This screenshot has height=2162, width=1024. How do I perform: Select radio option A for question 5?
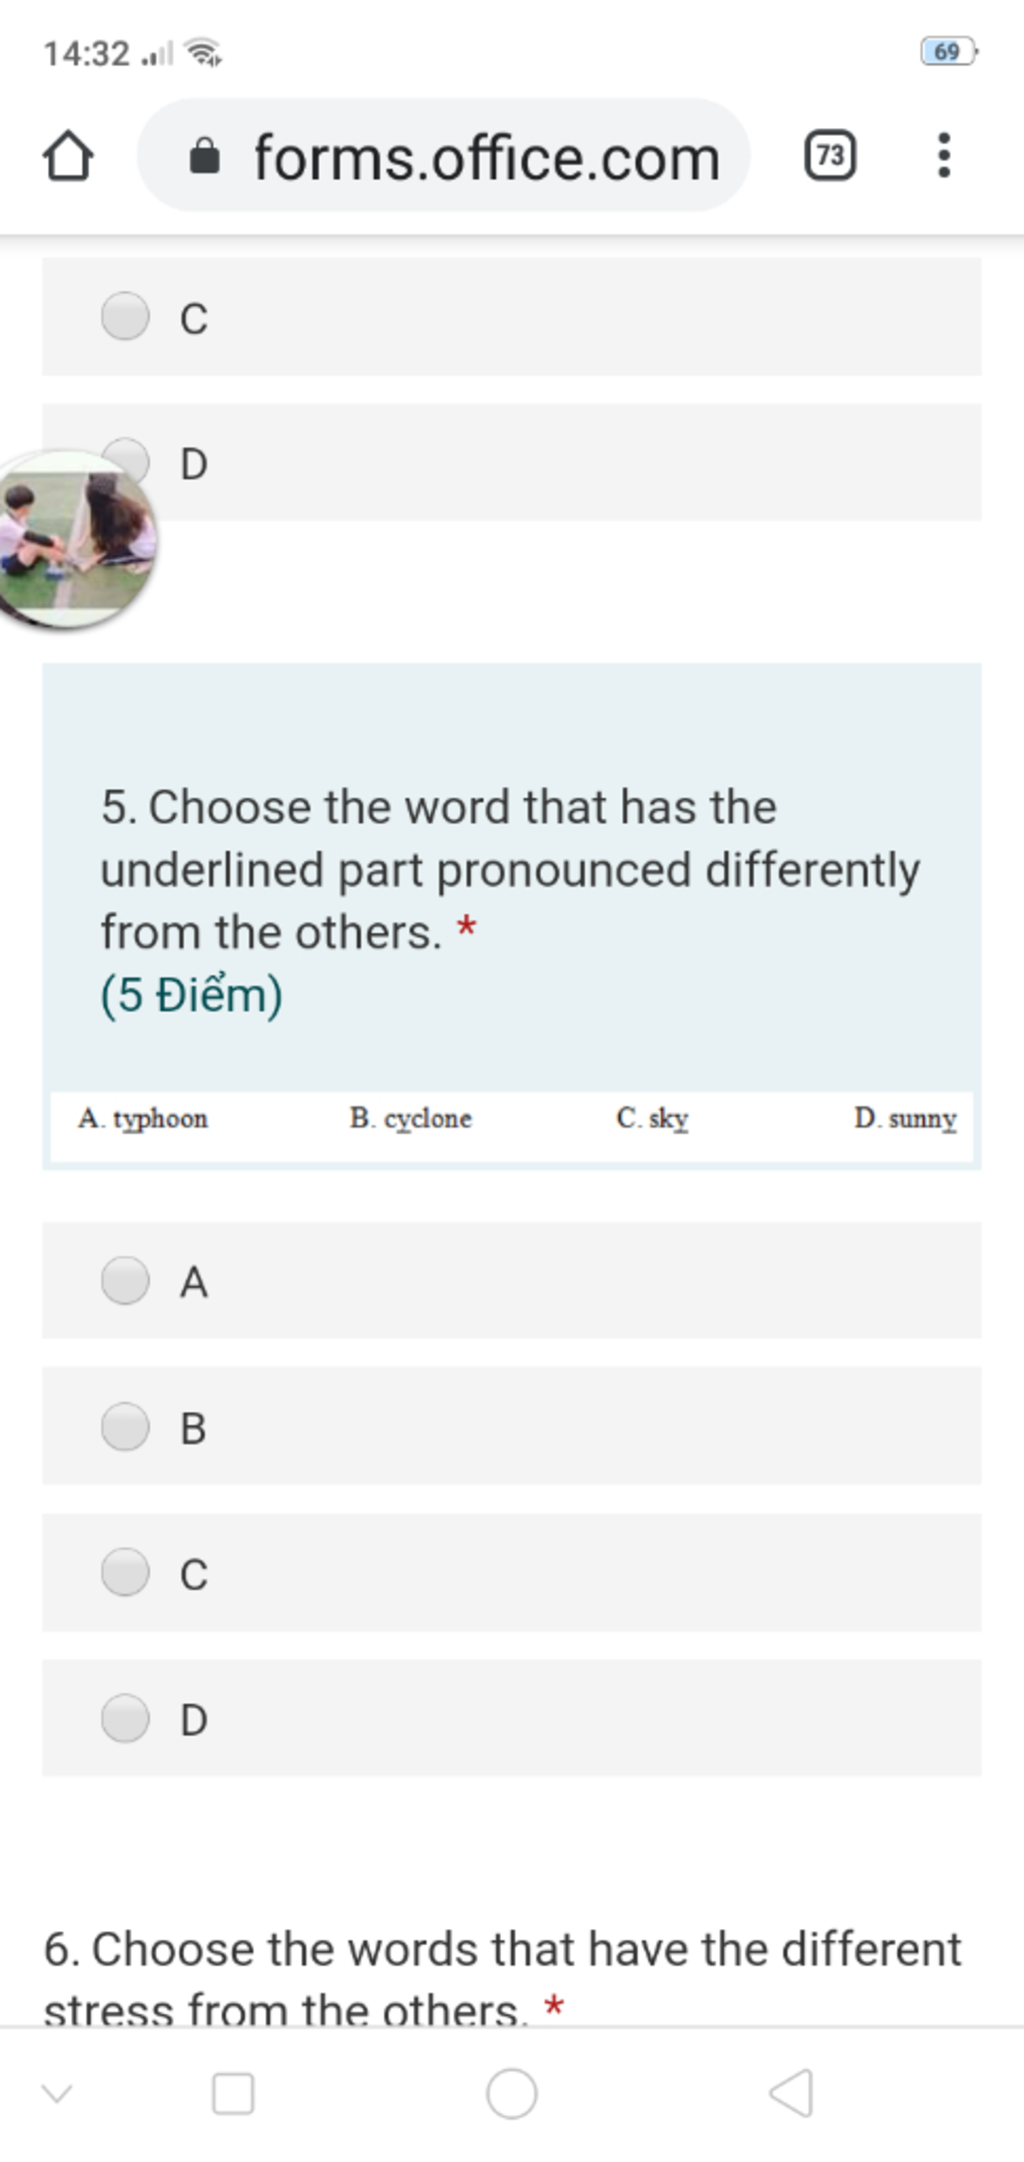click(512, 1280)
